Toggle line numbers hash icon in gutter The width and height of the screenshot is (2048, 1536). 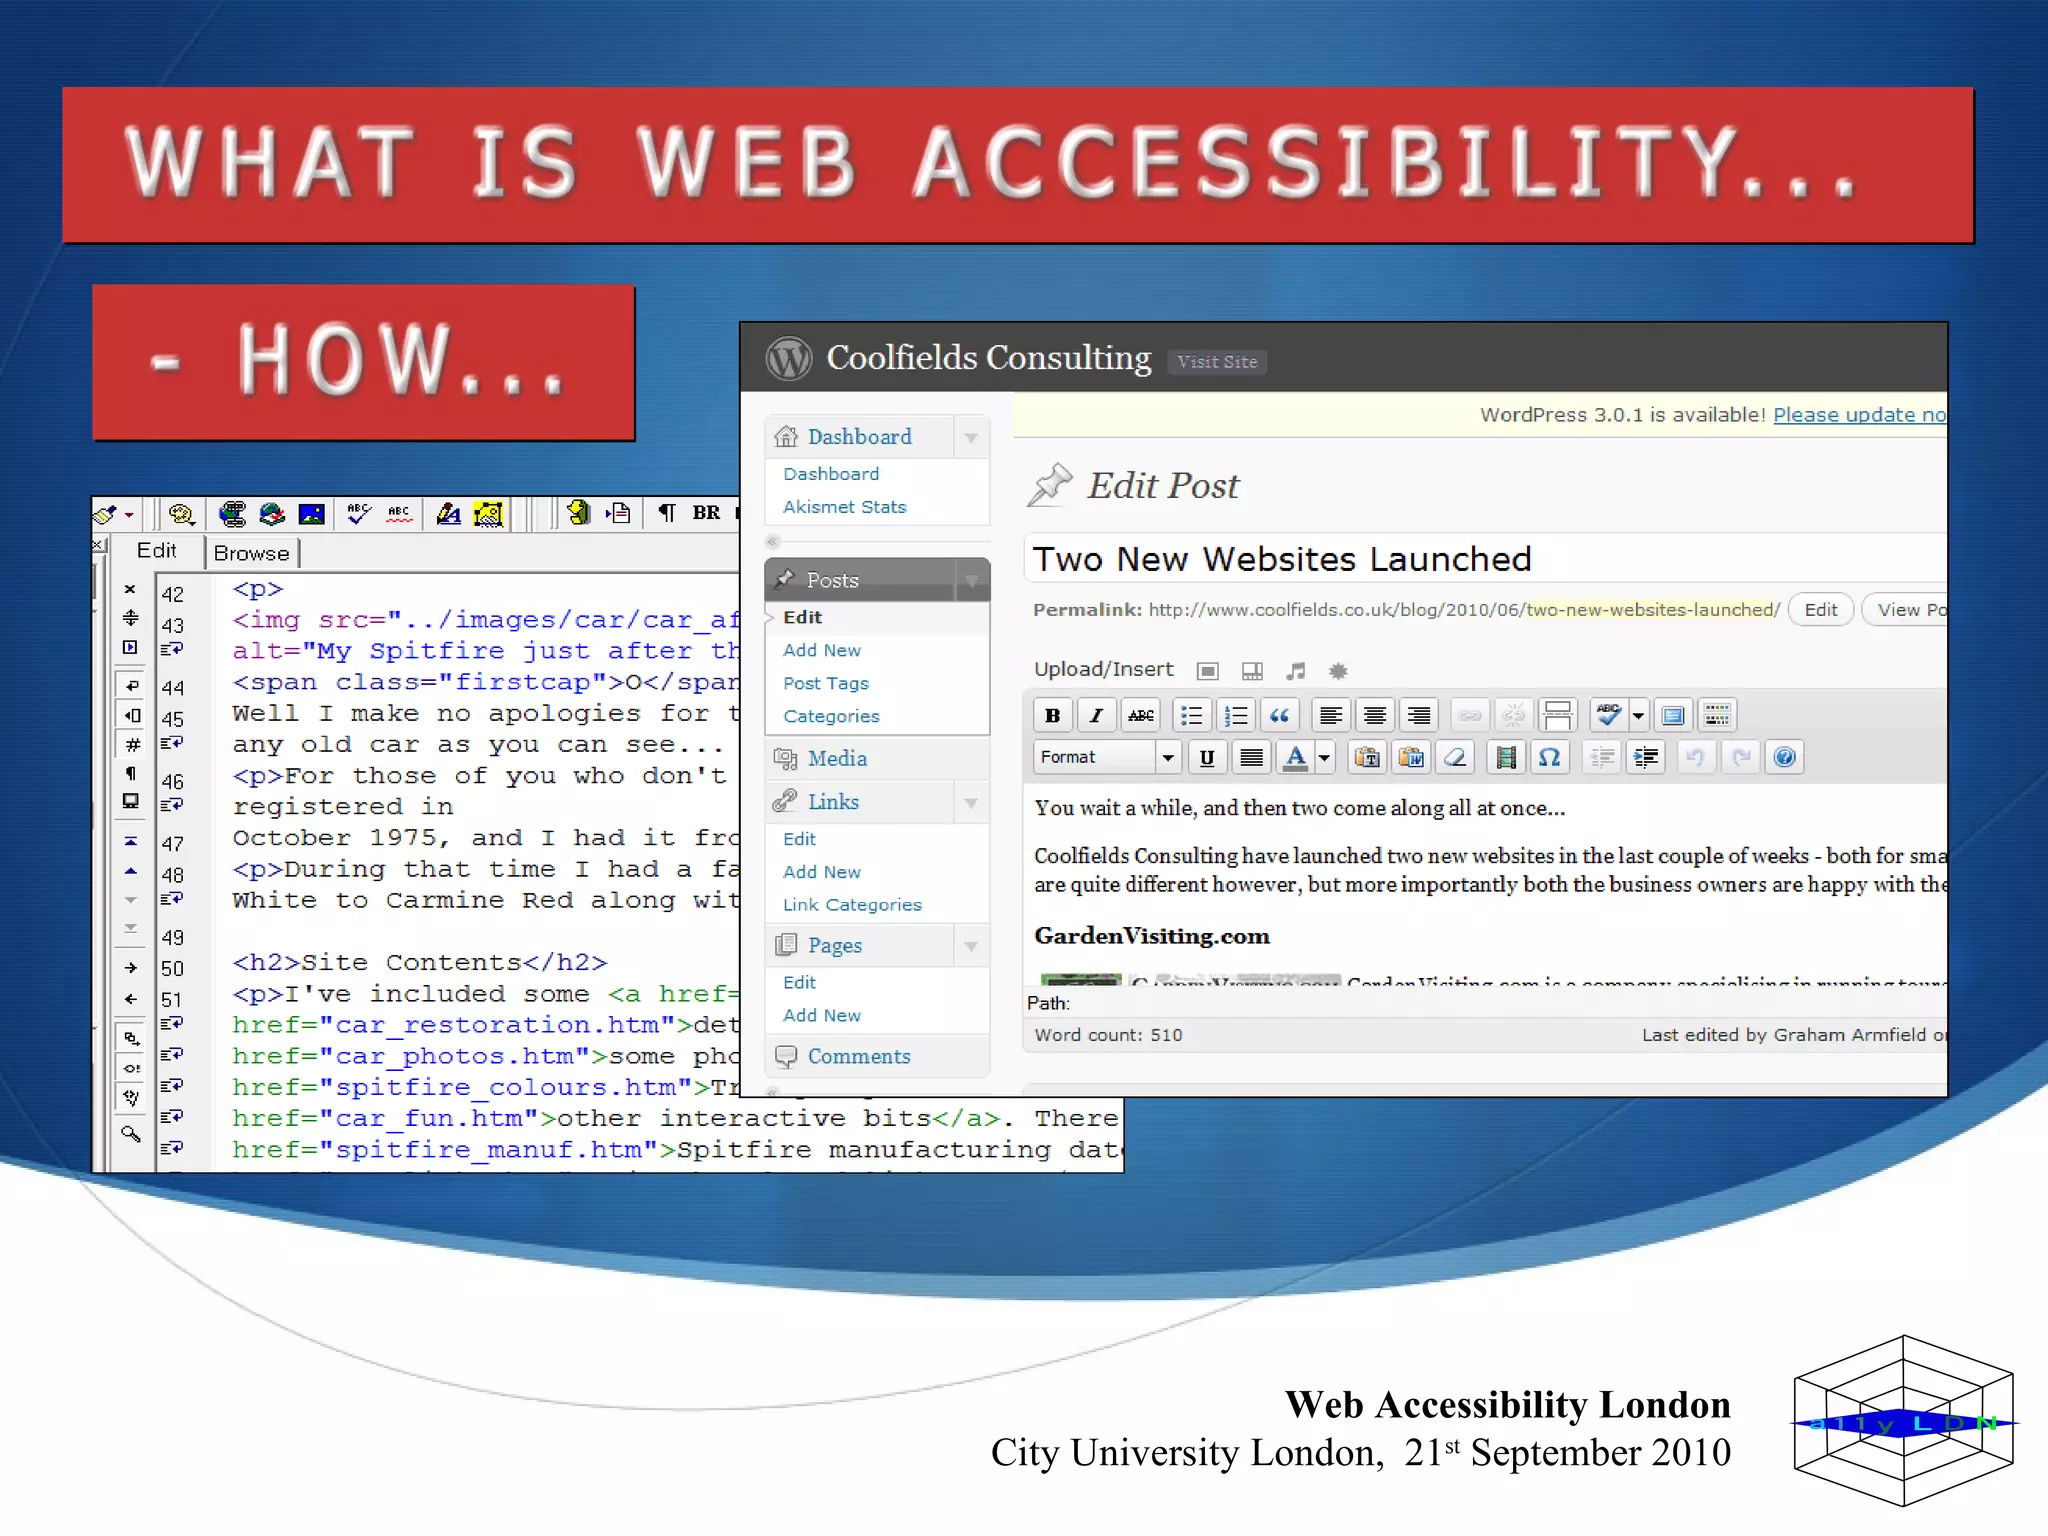coord(132,744)
